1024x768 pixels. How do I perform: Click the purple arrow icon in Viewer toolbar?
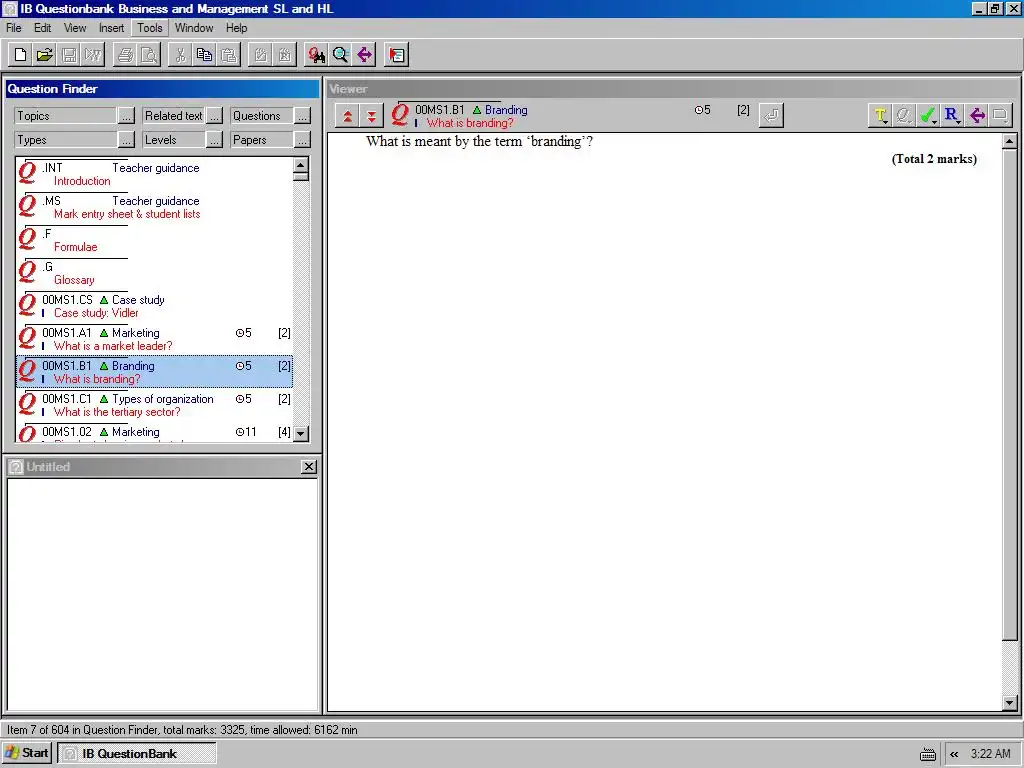[x=977, y=116]
